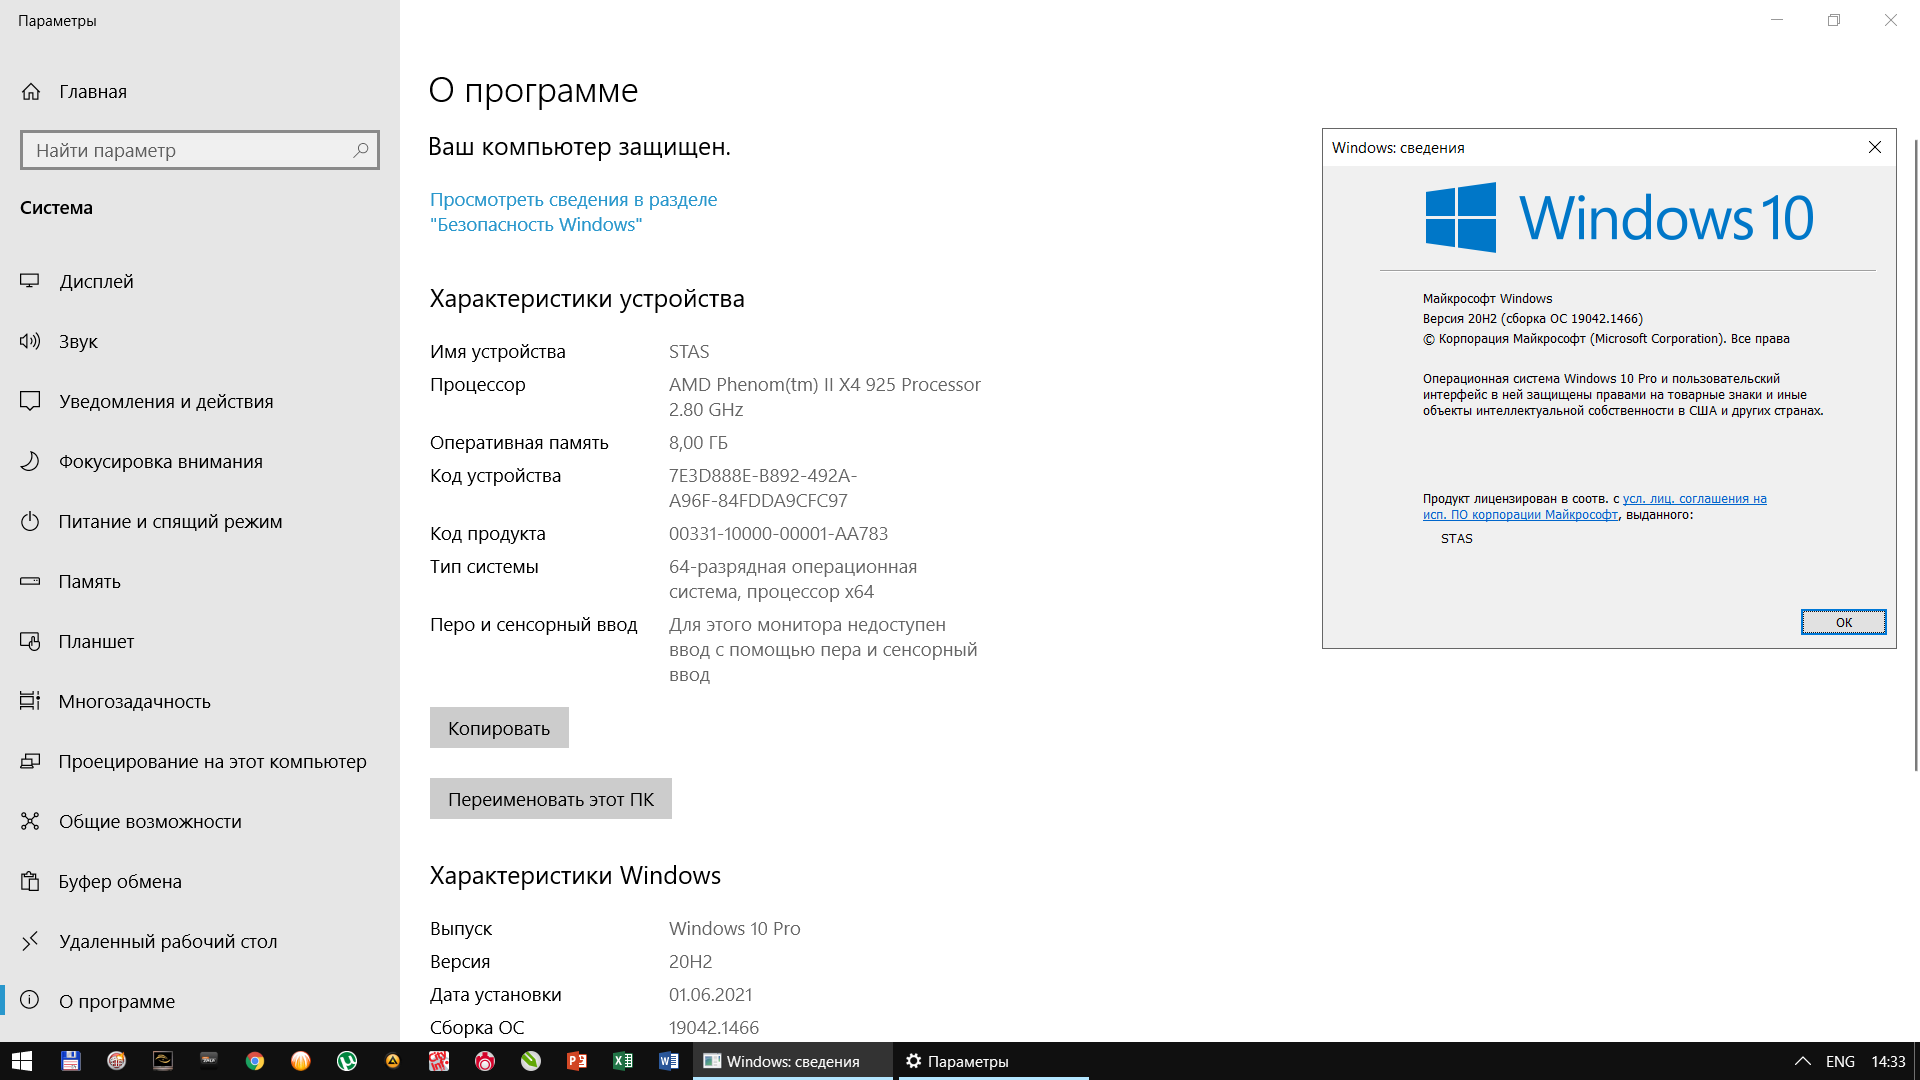Open Excel from the taskbar
This screenshot has width=1920, height=1080.
pyautogui.click(x=623, y=1061)
